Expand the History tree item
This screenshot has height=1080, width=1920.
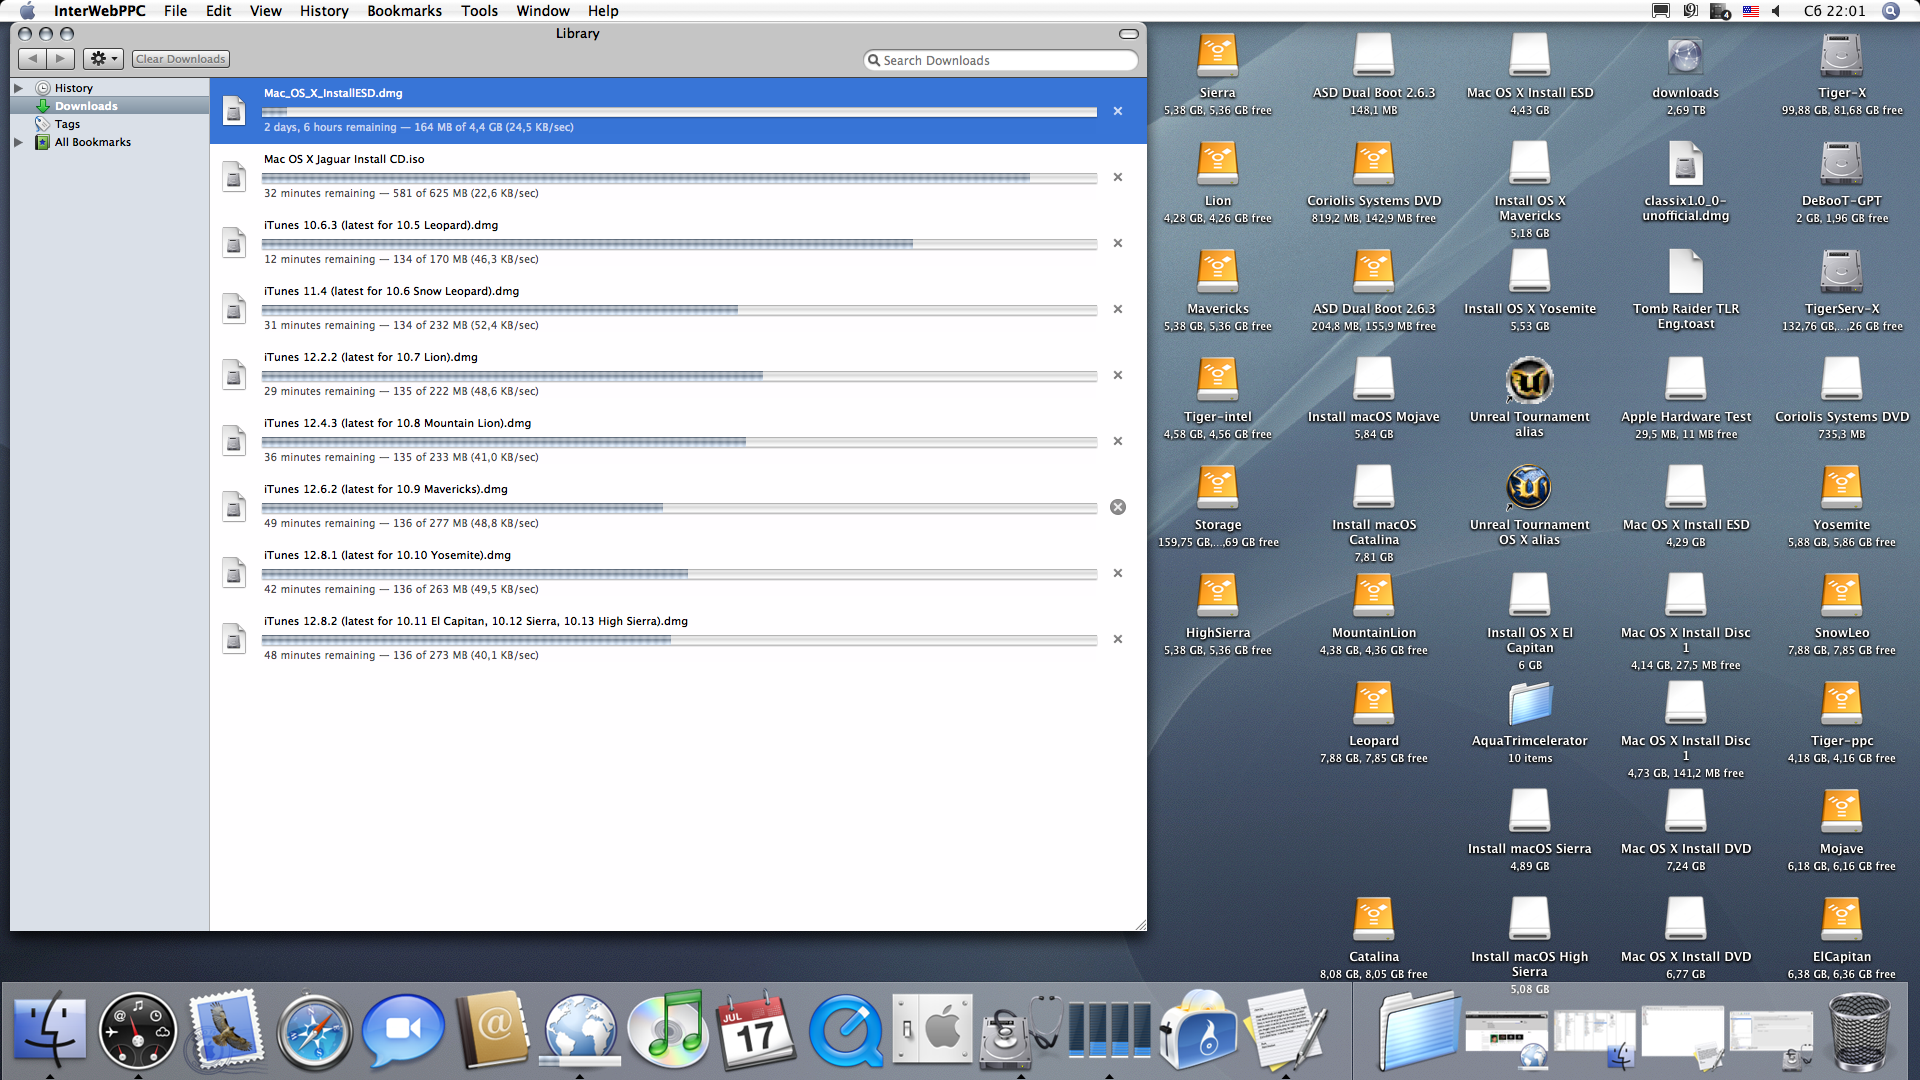point(18,88)
